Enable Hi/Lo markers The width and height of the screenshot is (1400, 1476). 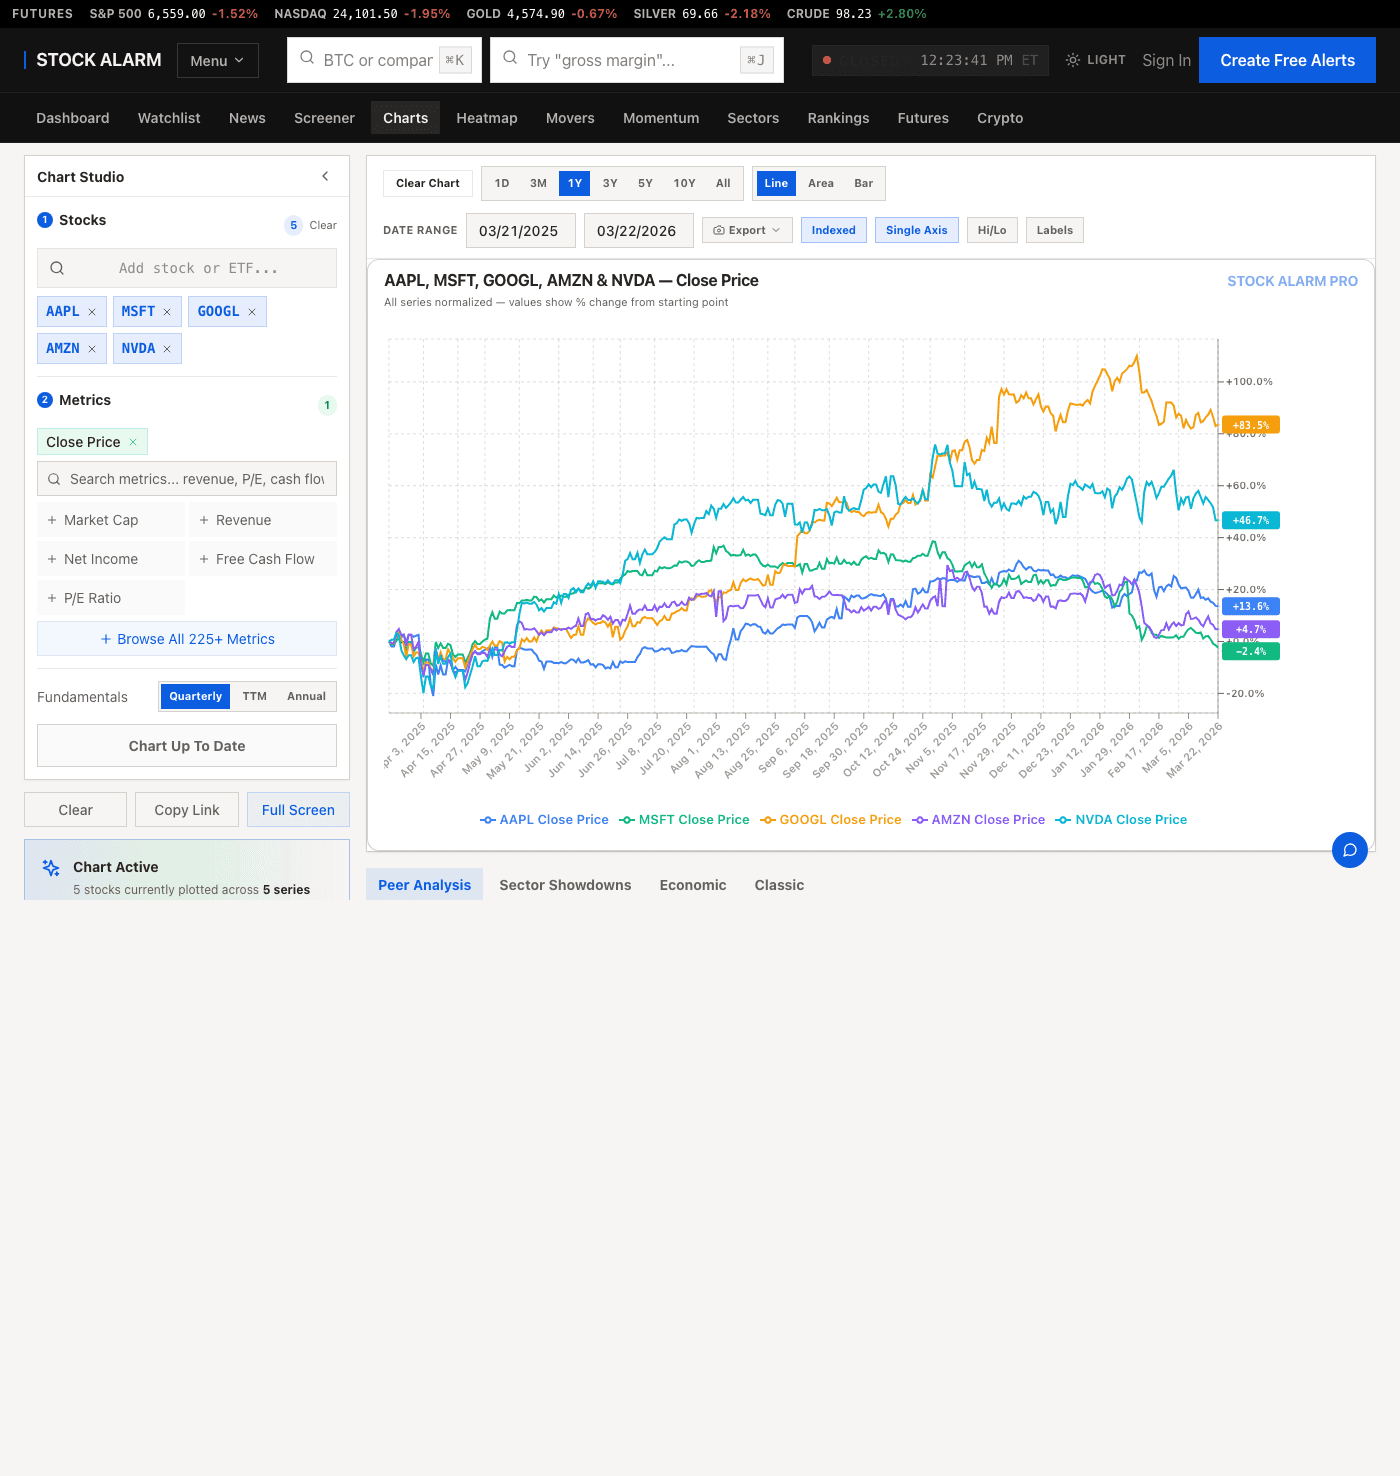click(992, 230)
